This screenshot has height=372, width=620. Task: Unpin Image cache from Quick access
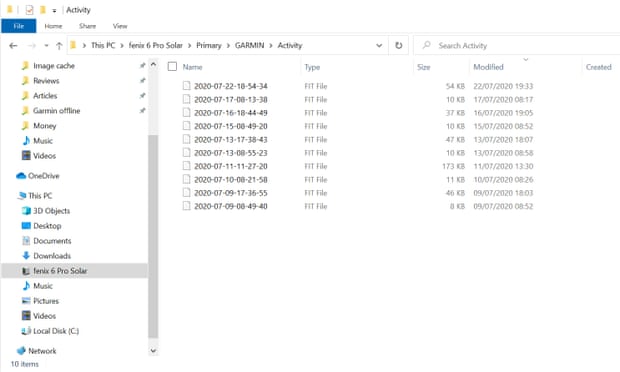(142, 65)
